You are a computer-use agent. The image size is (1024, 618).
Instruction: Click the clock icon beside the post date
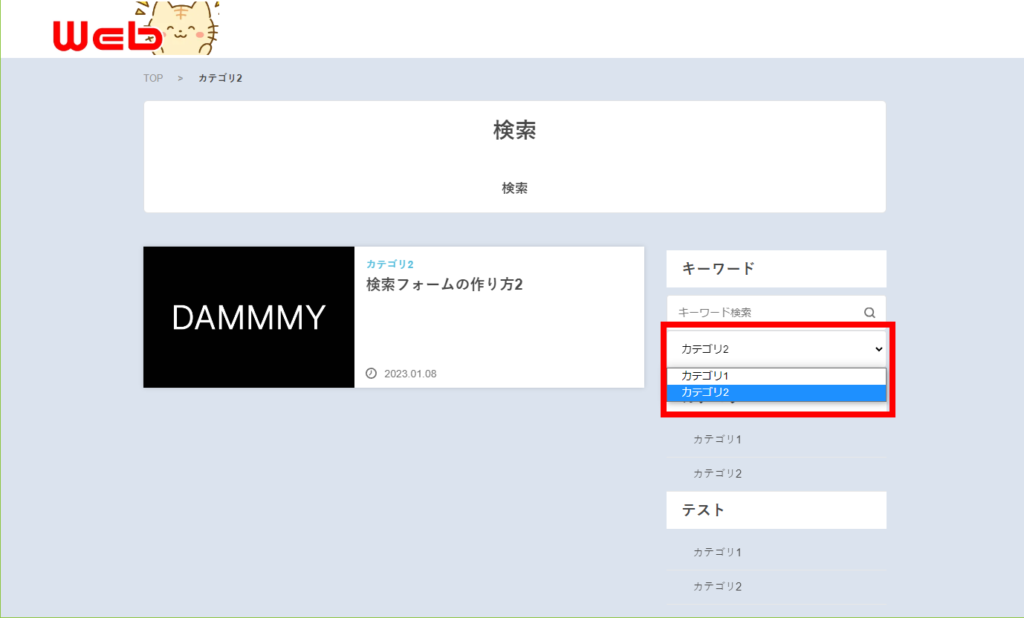click(372, 374)
